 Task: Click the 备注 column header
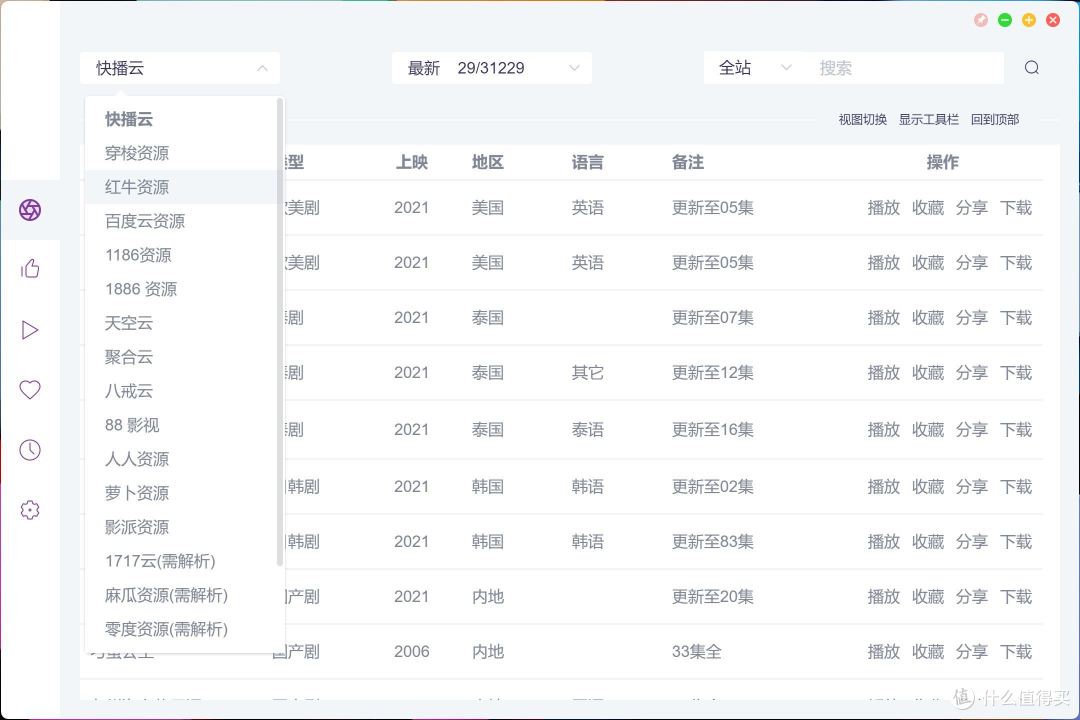688,163
